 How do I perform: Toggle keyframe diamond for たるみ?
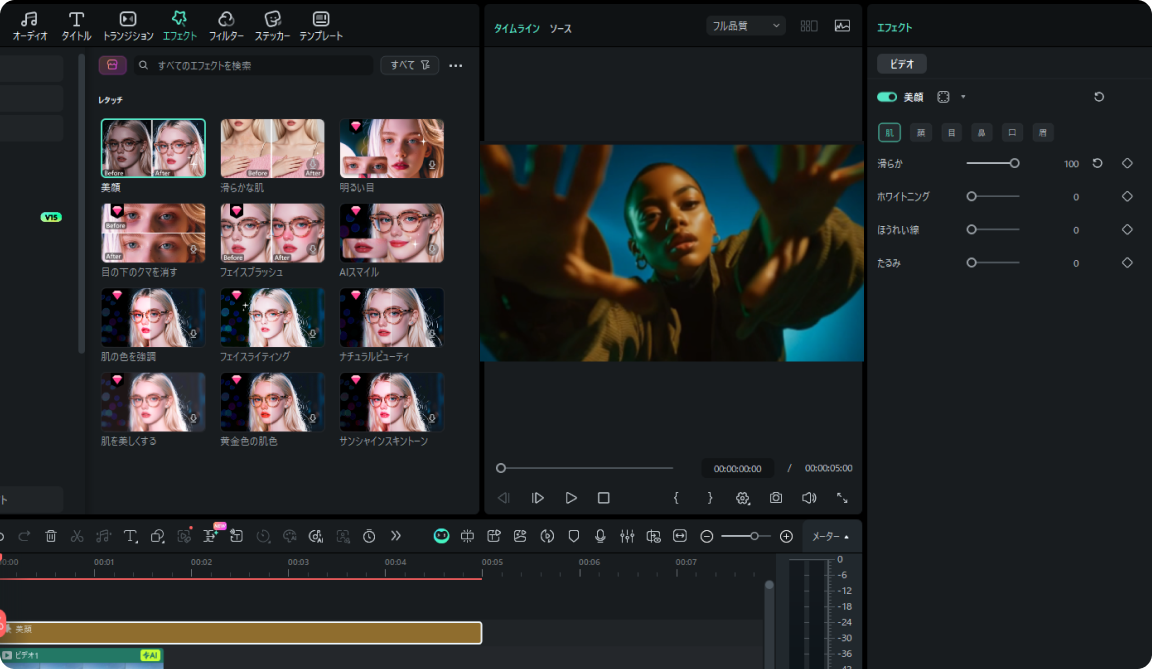[1127, 263]
